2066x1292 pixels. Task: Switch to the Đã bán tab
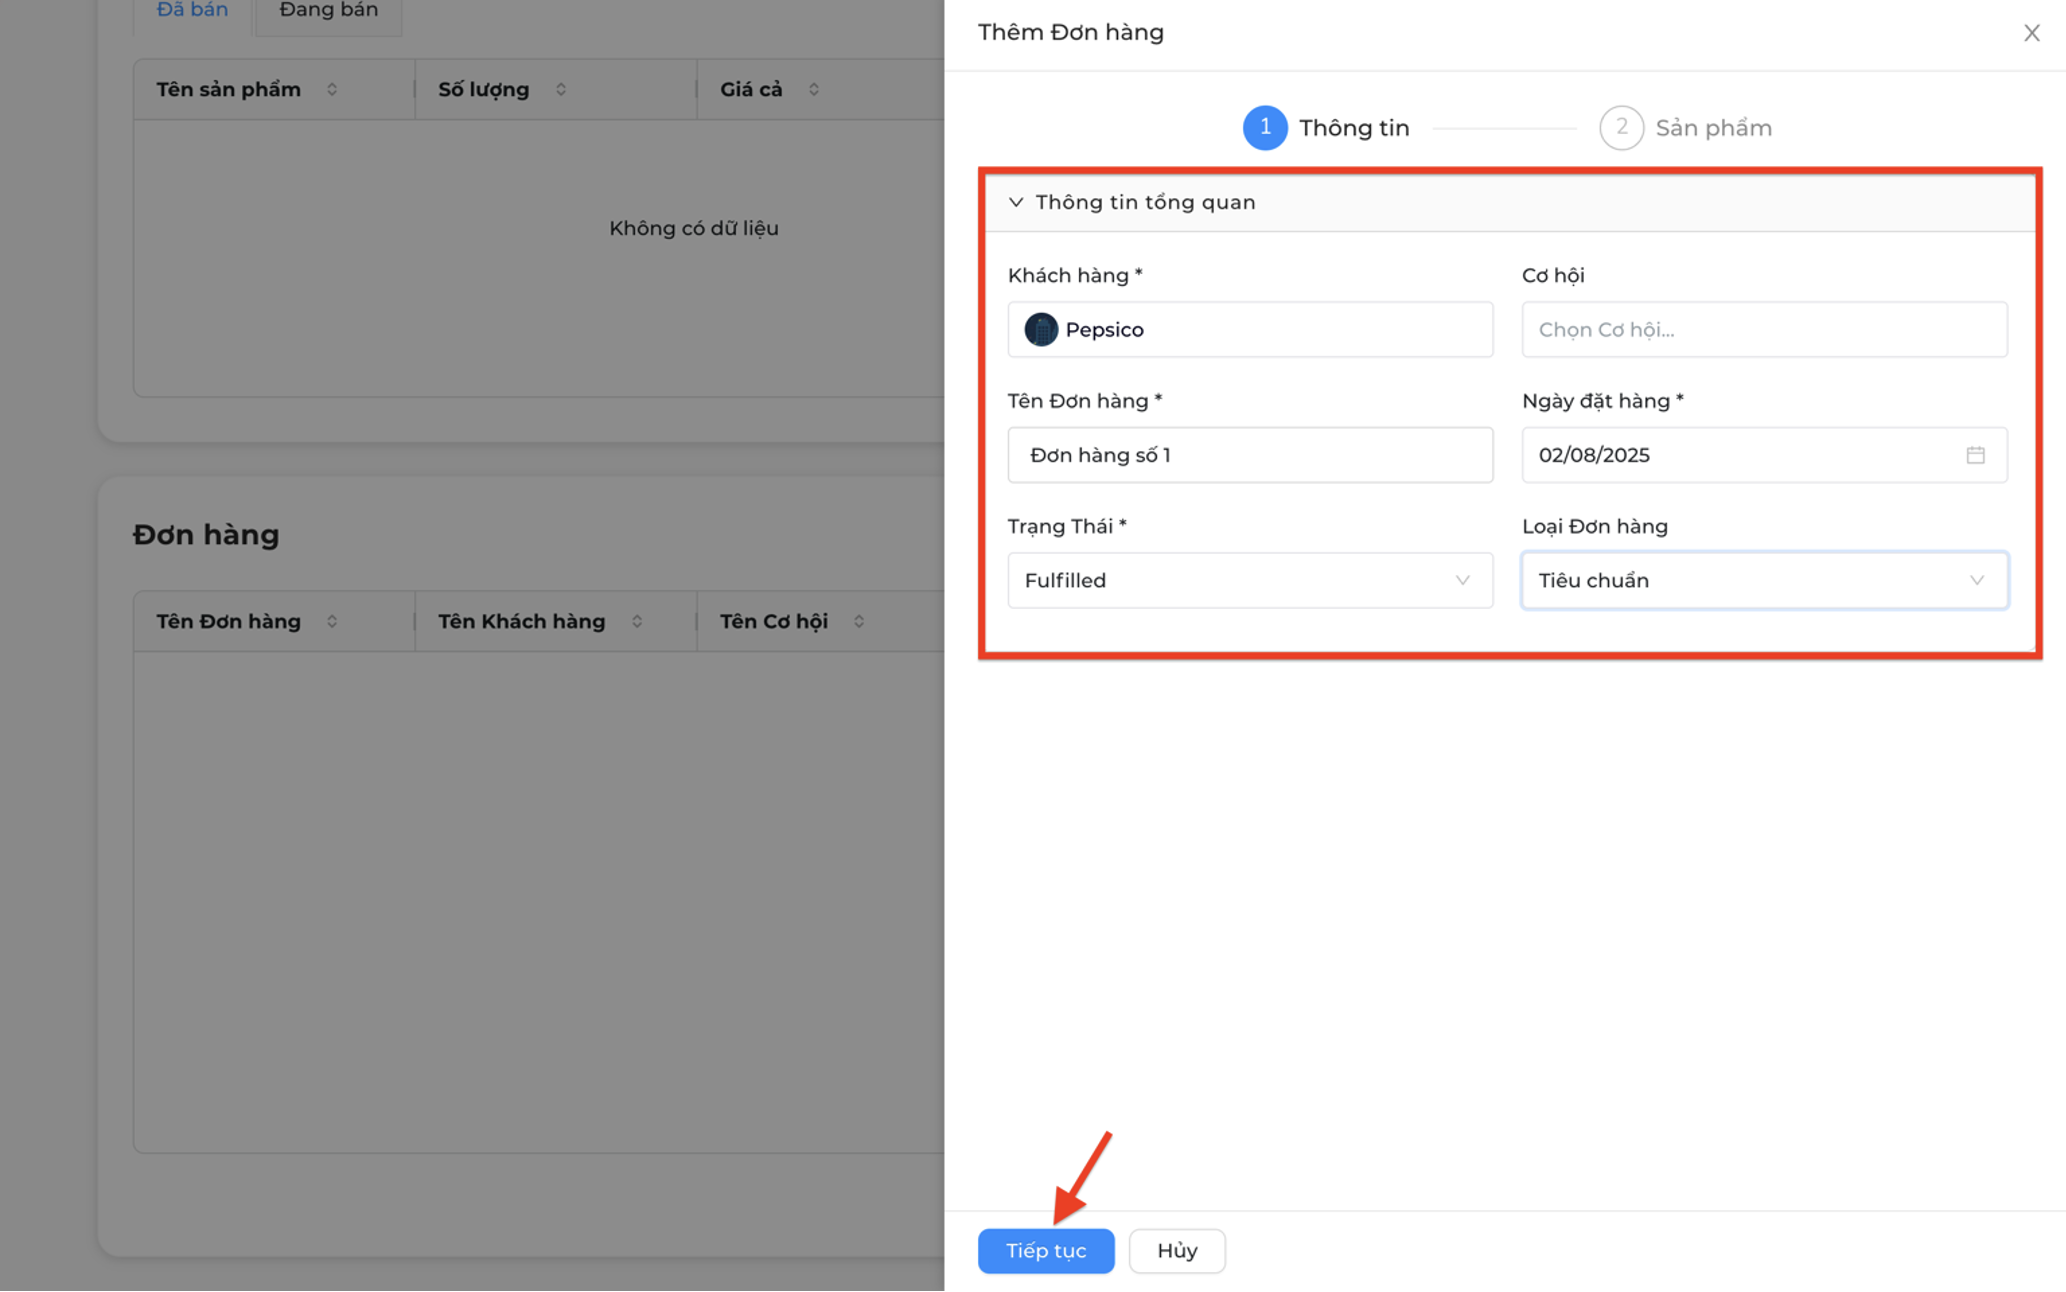click(x=192, y=10)
